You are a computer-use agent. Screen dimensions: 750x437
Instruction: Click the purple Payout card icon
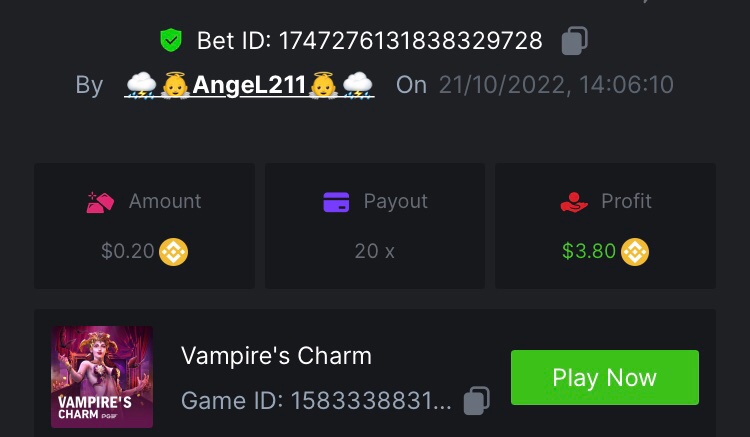point(336,202)
